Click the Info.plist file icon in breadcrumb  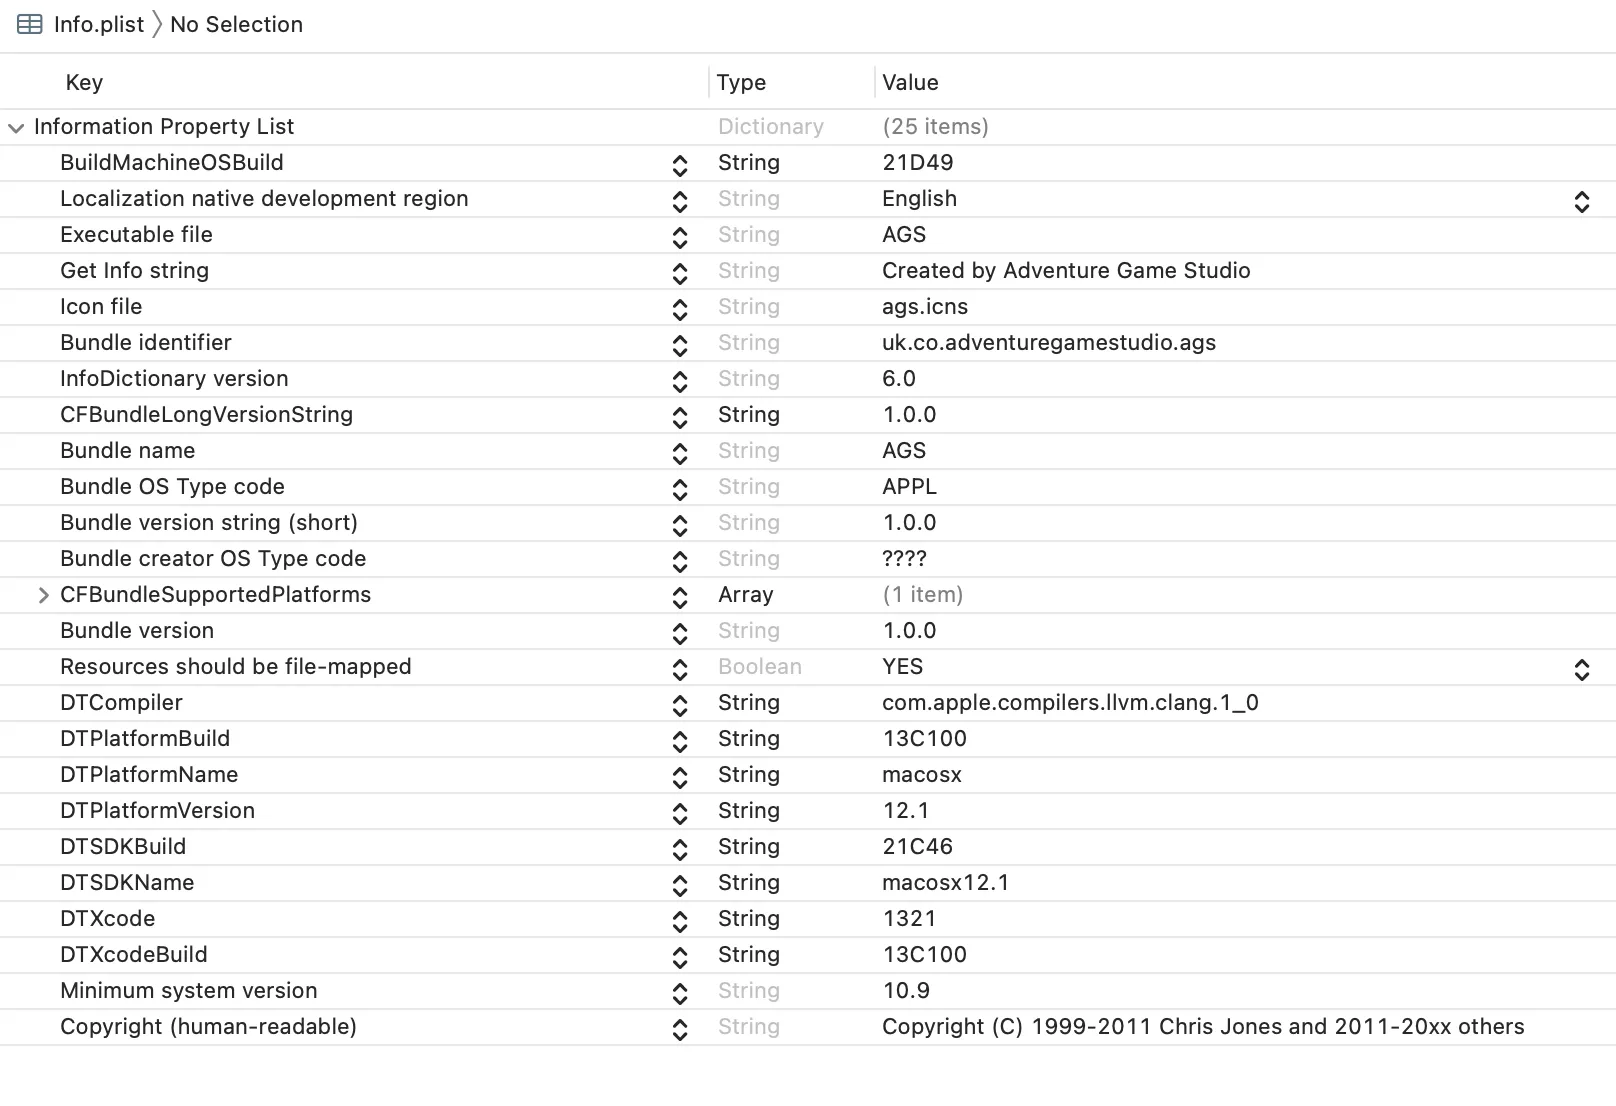[x=29, y=25]
